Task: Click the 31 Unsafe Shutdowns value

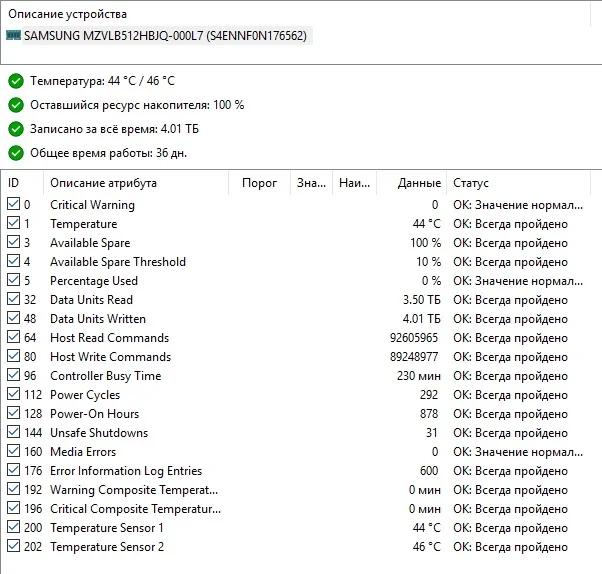Action: (432, 433)
